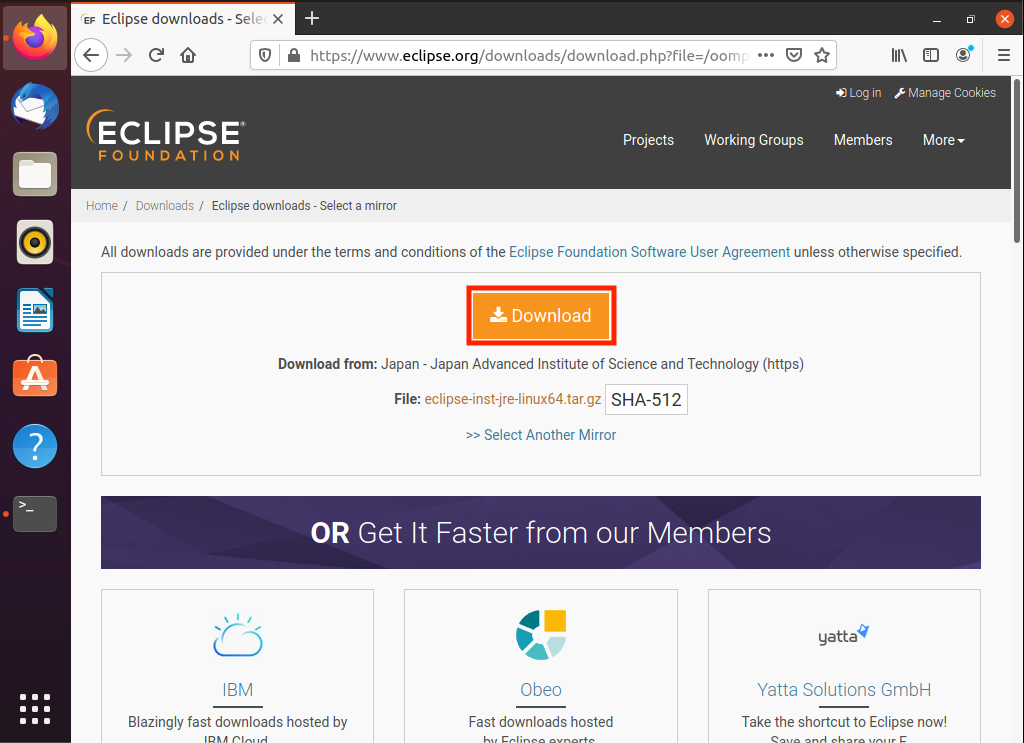Click the "Eclipse downloads - Select a mirror" breadcrumb text

304,206
